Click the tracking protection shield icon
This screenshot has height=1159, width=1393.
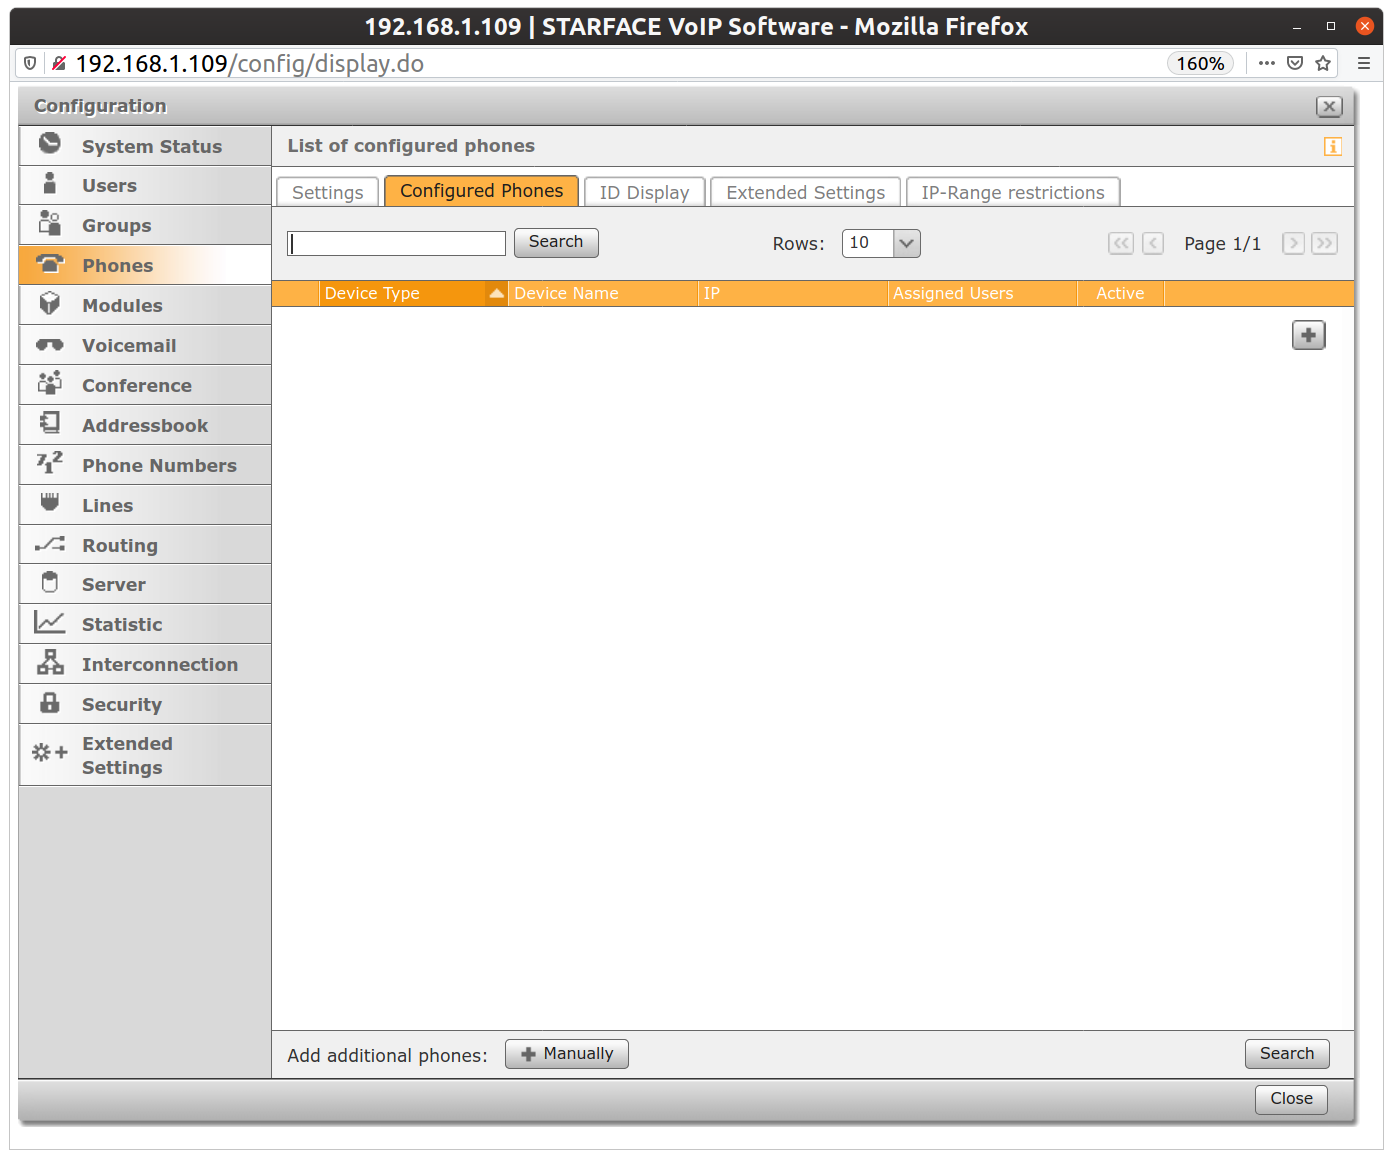(30, 63)
